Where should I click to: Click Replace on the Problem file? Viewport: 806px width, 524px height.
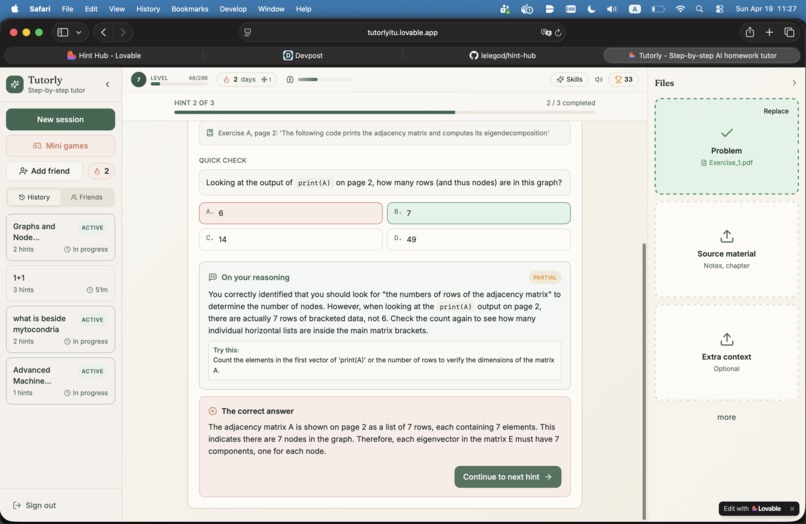(776, 111)
